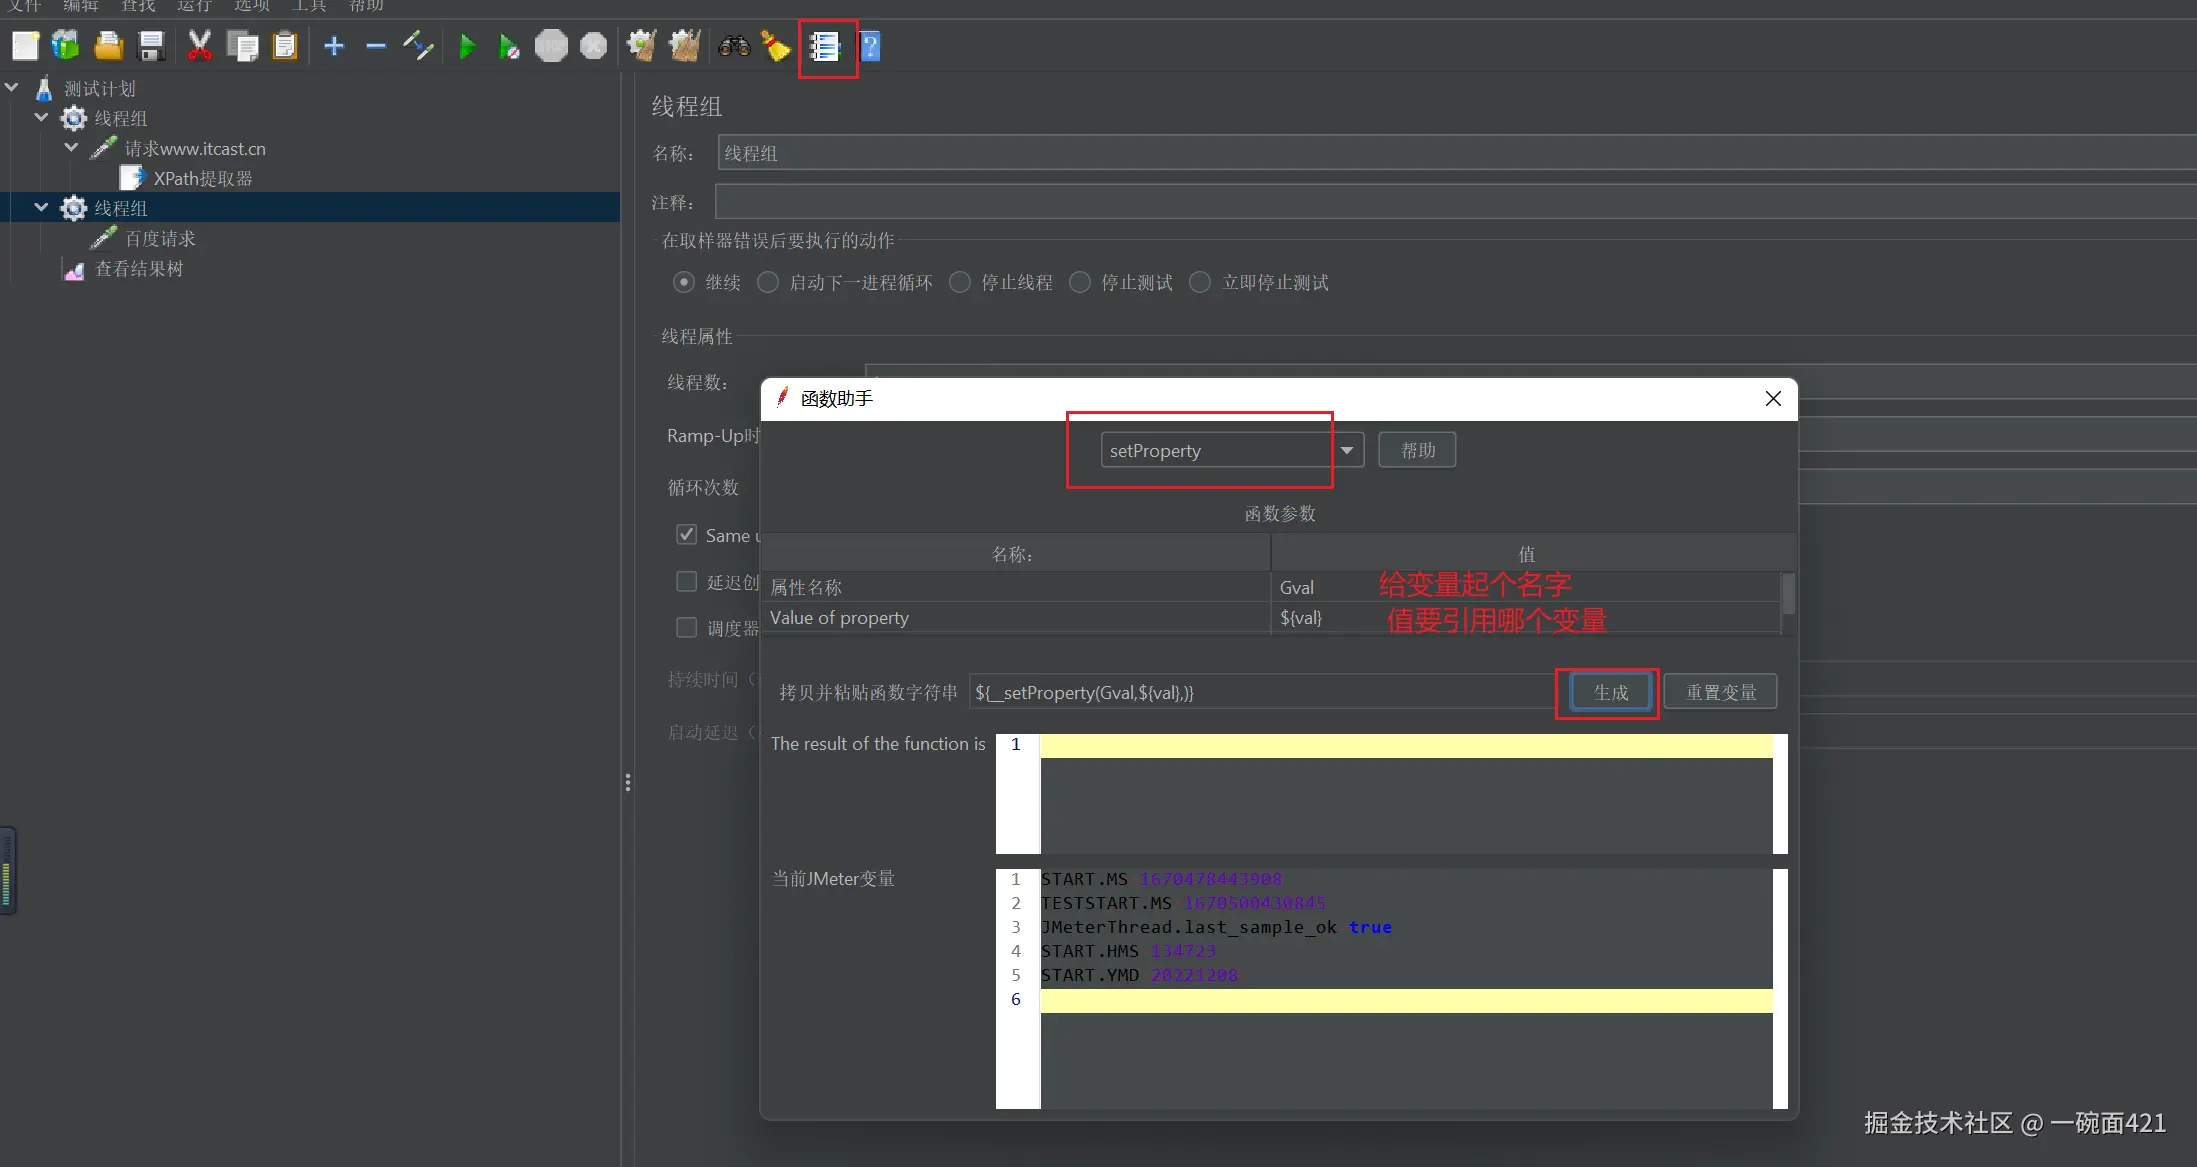This screenshot has width=2197, height=1167.
Task: Open the 选项 menu
Action: point(251,6)
